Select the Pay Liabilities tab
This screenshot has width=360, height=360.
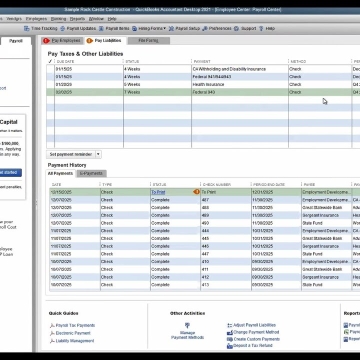coord(105,41)
